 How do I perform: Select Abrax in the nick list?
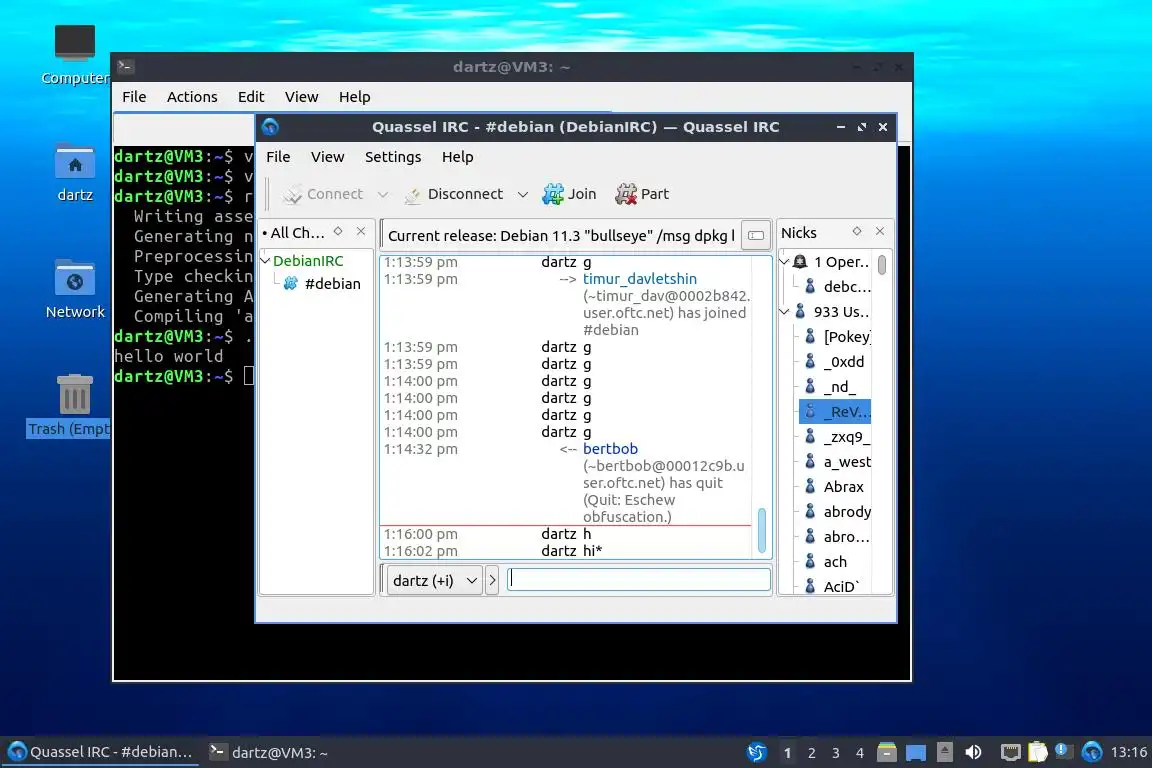(x=843, y=487)
